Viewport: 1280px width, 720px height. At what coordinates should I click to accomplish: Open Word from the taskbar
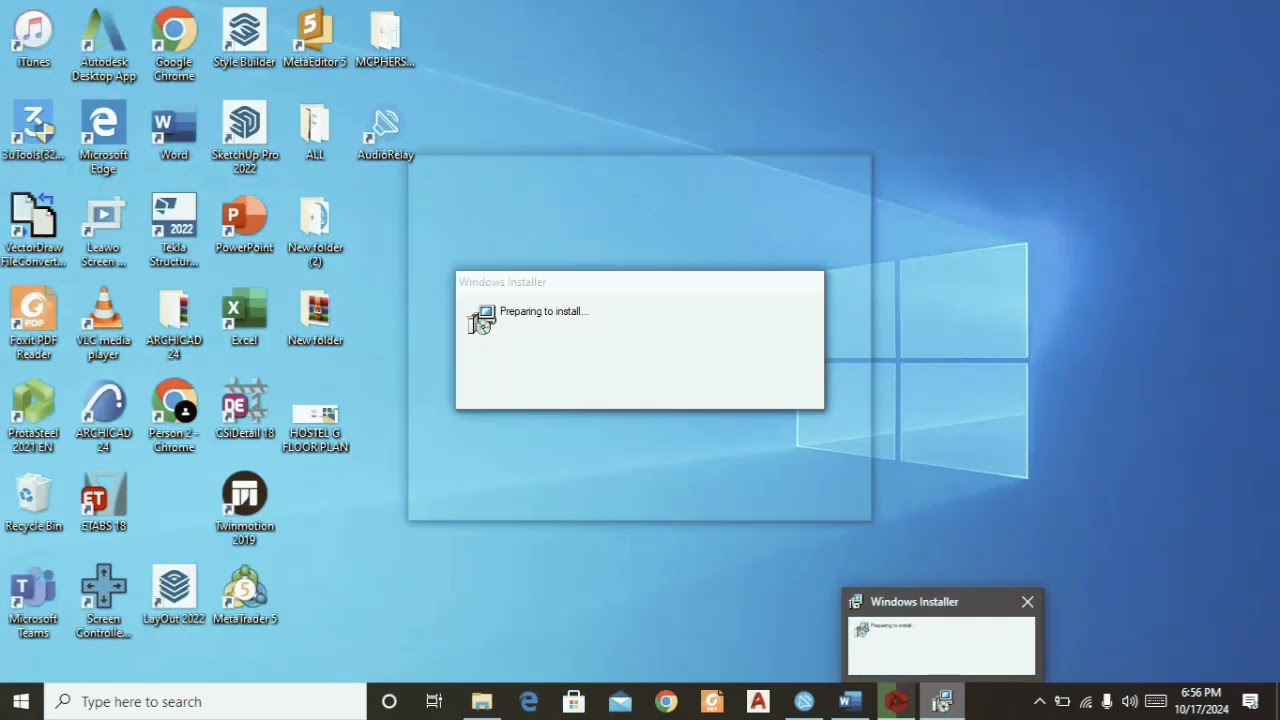click(x=850, y=701)
